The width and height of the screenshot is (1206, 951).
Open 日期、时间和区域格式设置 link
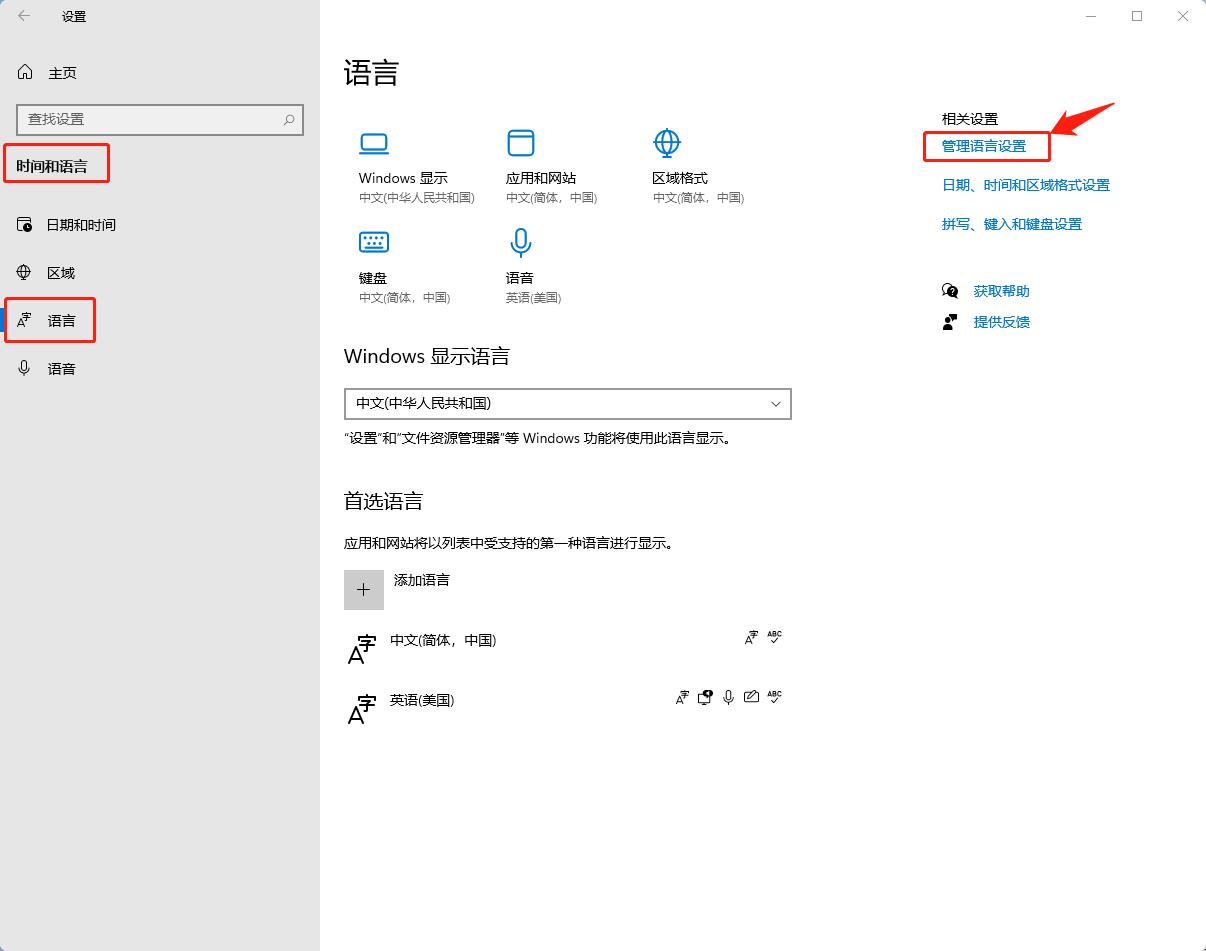click(x=1026, y=185)
